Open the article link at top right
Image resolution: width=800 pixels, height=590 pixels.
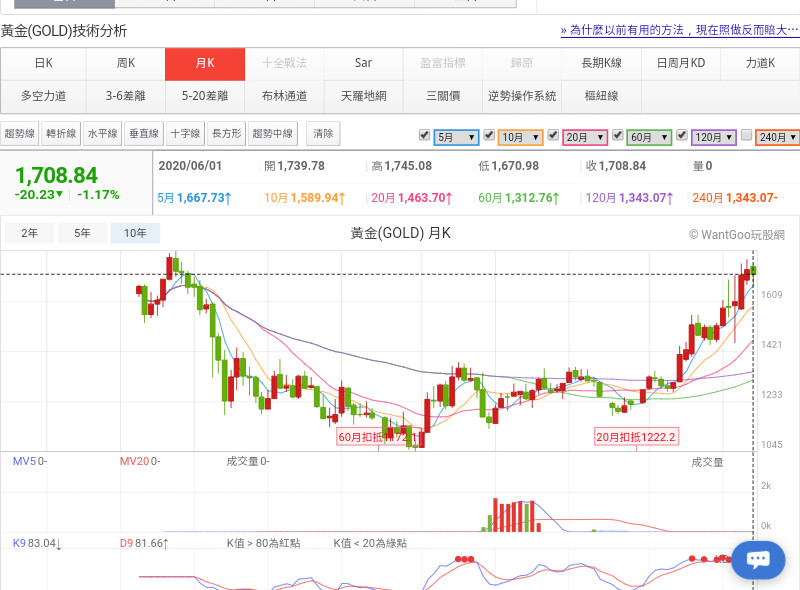point(679,31)
